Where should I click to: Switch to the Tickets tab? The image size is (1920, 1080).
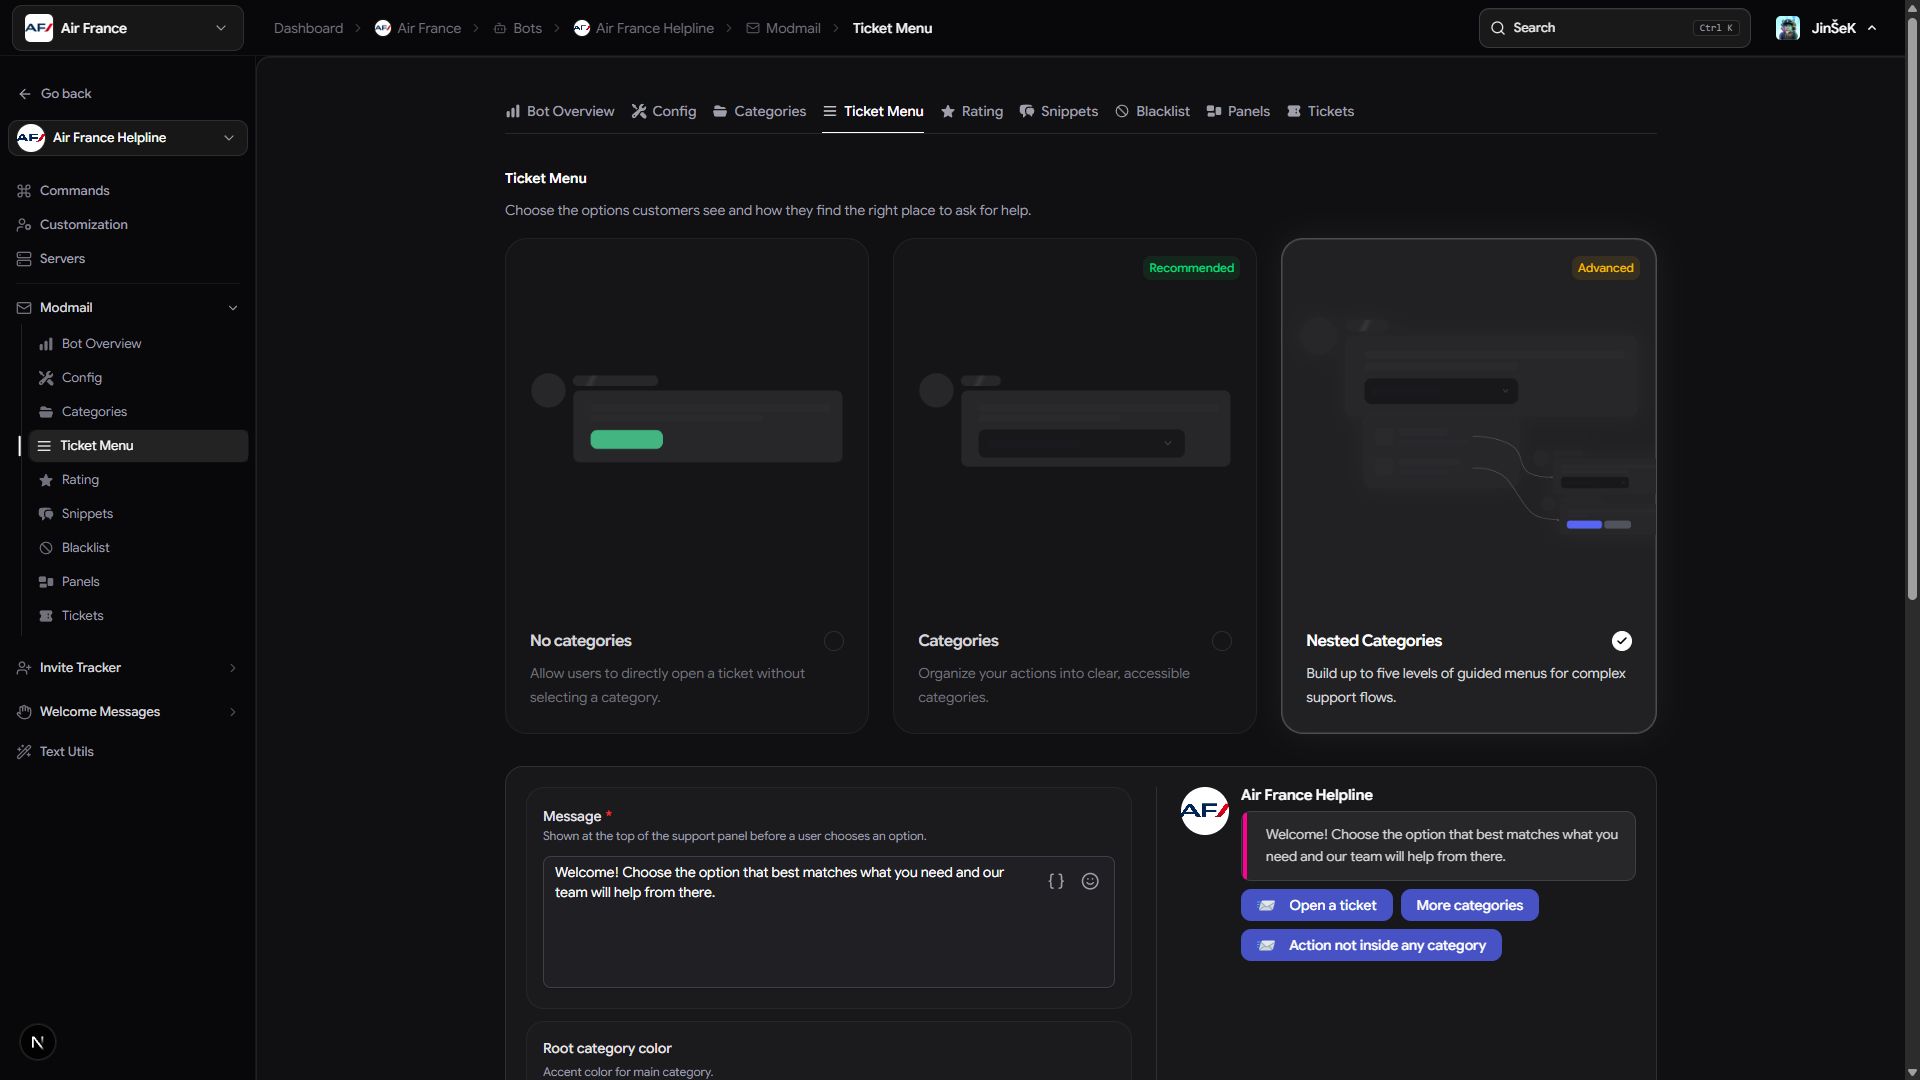1320,111
